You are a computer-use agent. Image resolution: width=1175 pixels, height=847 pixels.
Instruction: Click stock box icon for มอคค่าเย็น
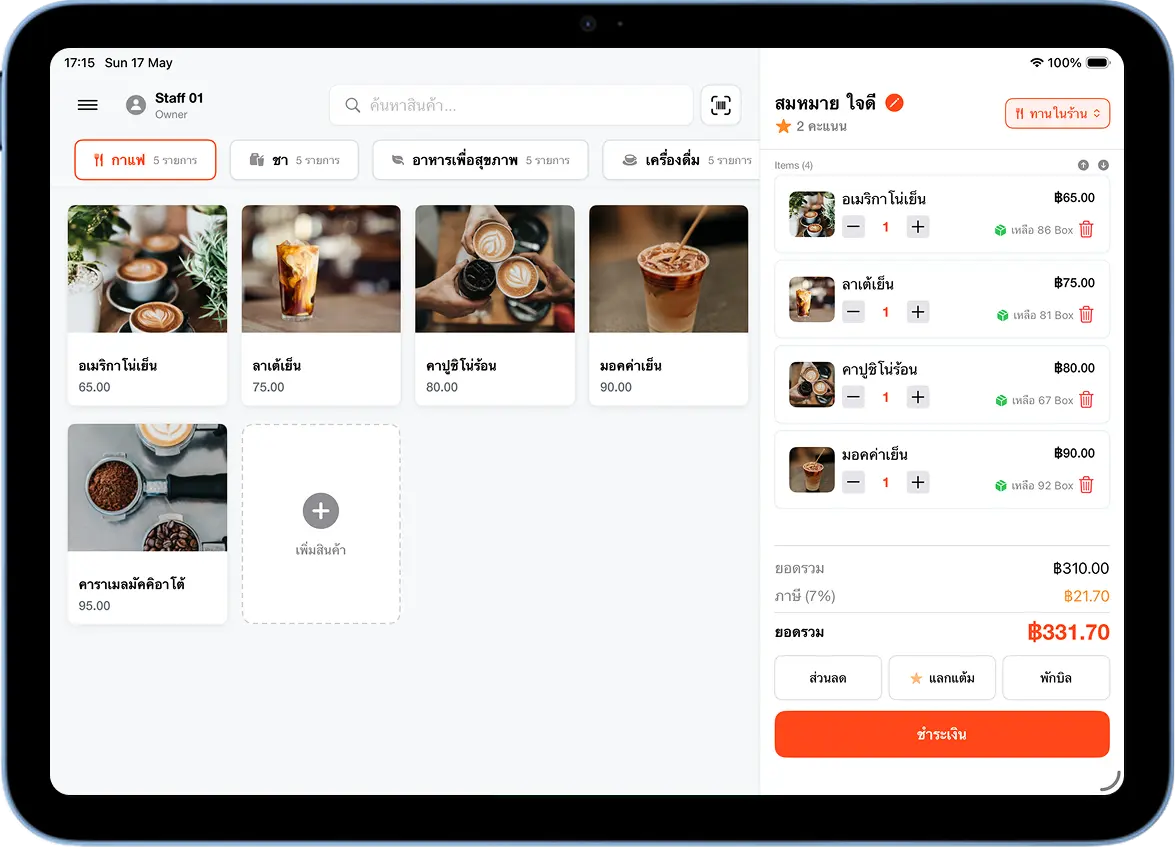coord(1000,486)
